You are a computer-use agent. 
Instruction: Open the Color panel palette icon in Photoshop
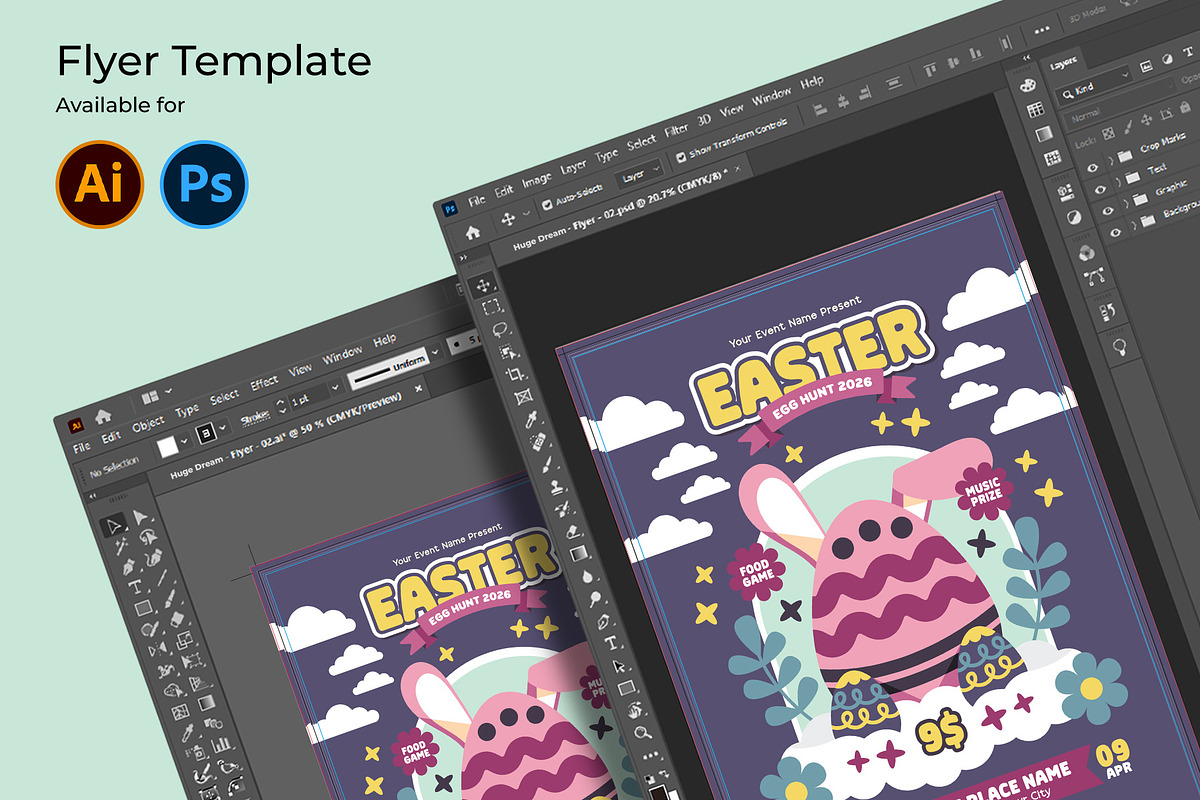click(1028, 85)
